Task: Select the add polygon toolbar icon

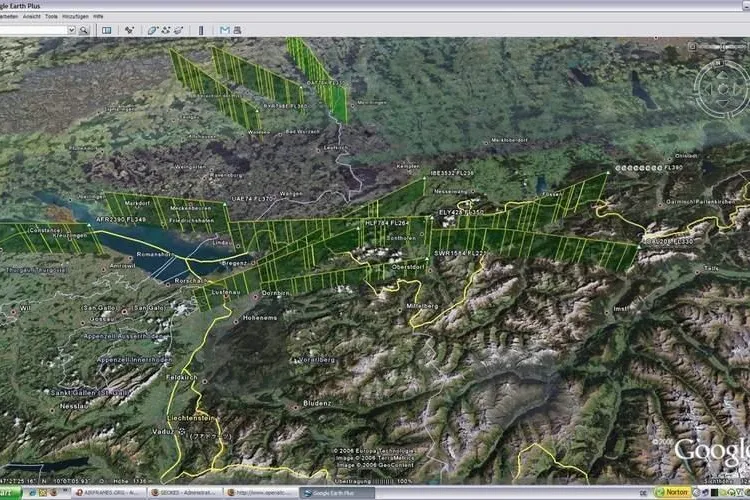Action: (153, 30)
